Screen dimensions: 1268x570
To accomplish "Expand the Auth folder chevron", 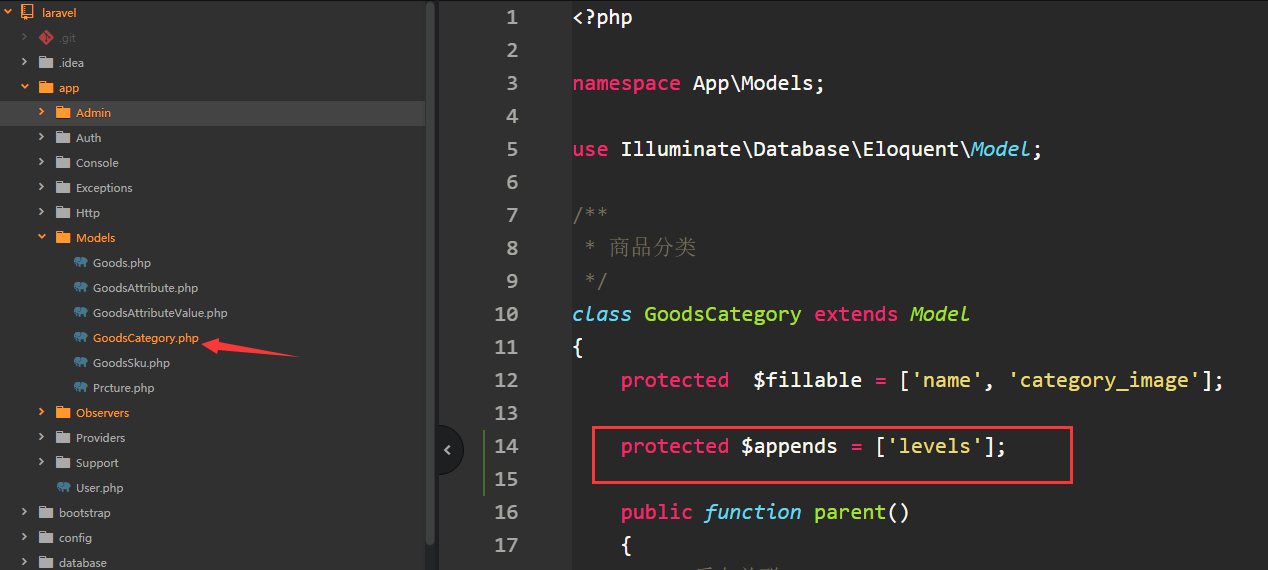I will click(x=42, y=138).
